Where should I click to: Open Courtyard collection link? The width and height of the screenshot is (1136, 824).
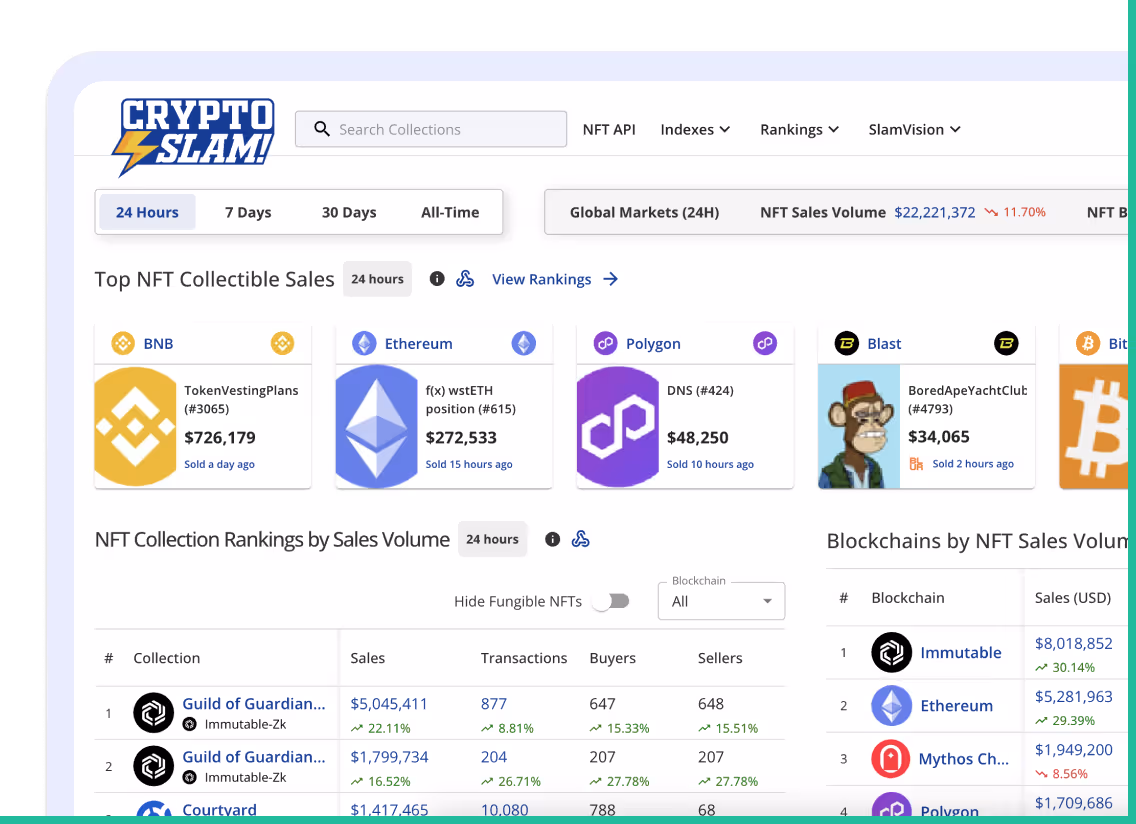coord(219,810)
